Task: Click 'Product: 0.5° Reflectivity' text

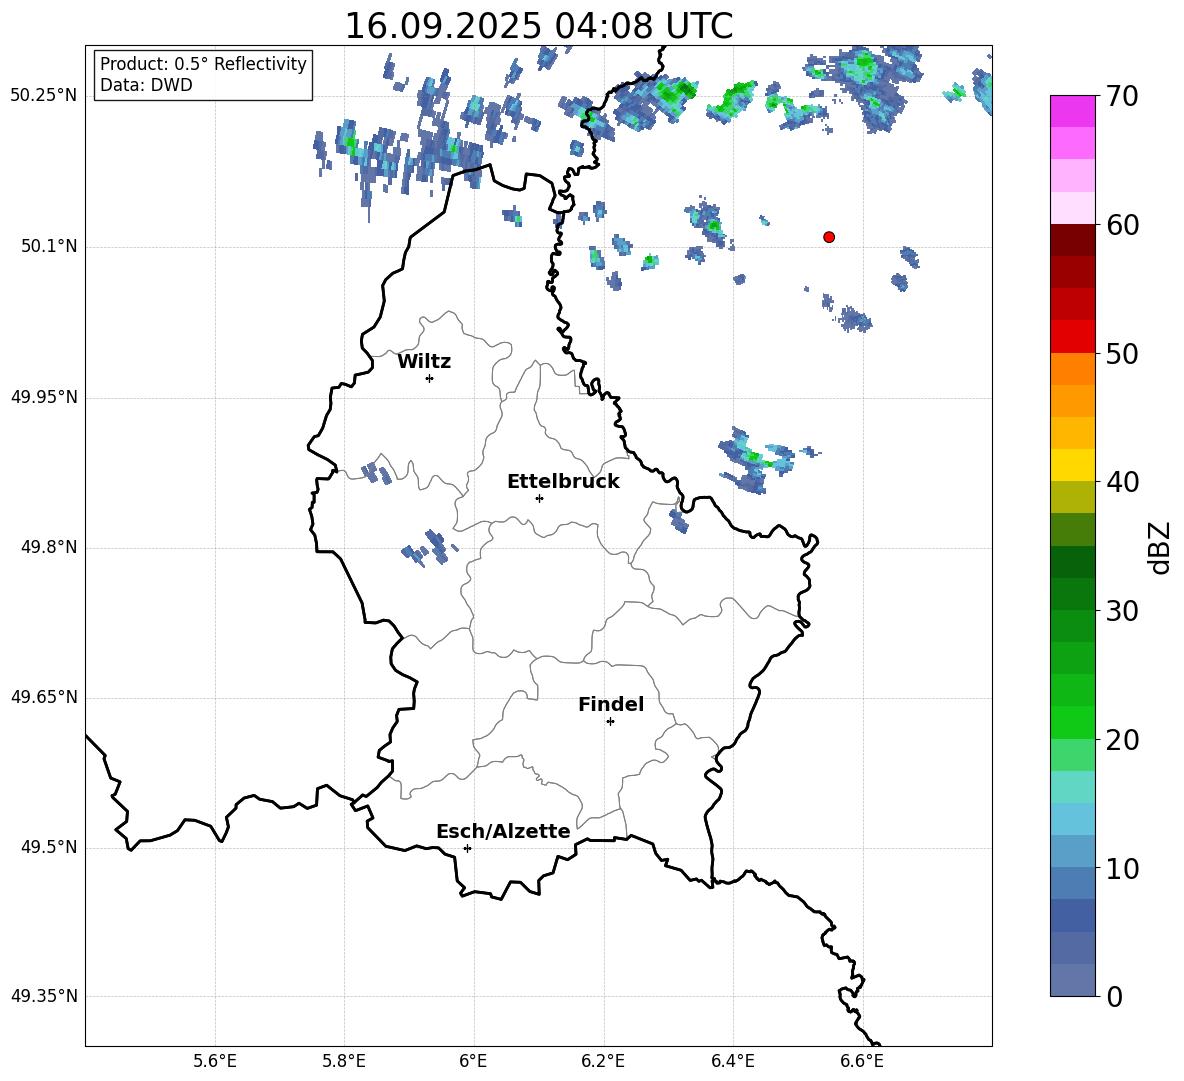Action: (x=203, y=63)
